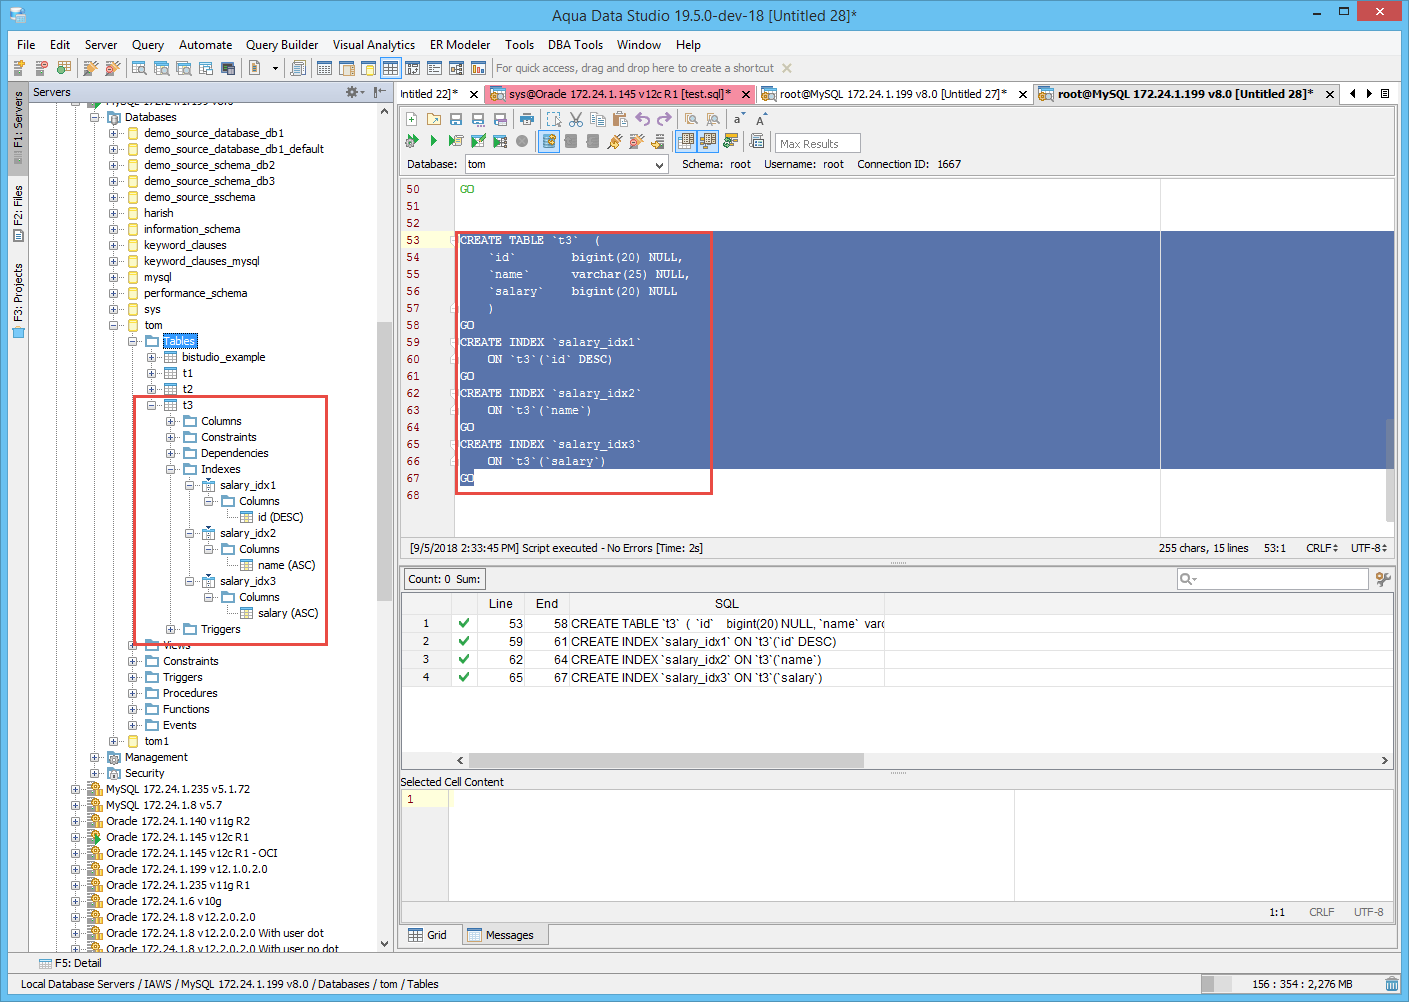Toggle the F2: Files side panel
The image size is (1409, 1002).
click(x=17, y=213)
